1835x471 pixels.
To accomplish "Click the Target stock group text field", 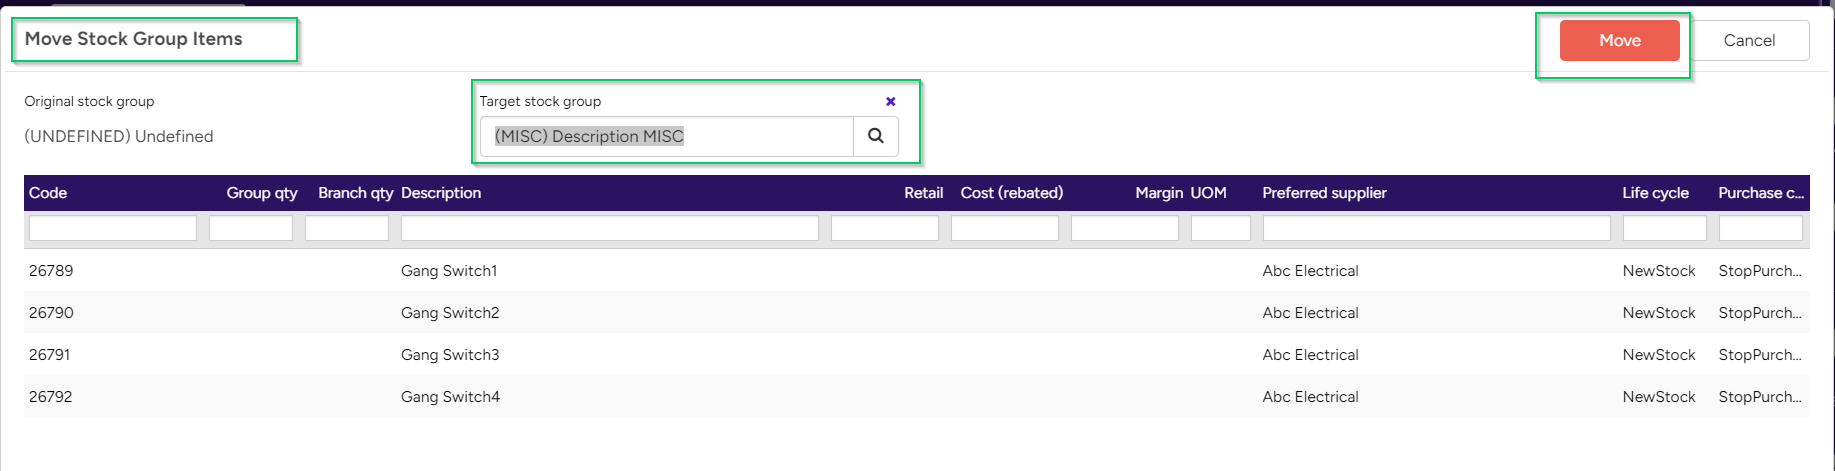I will pos(667,136).
